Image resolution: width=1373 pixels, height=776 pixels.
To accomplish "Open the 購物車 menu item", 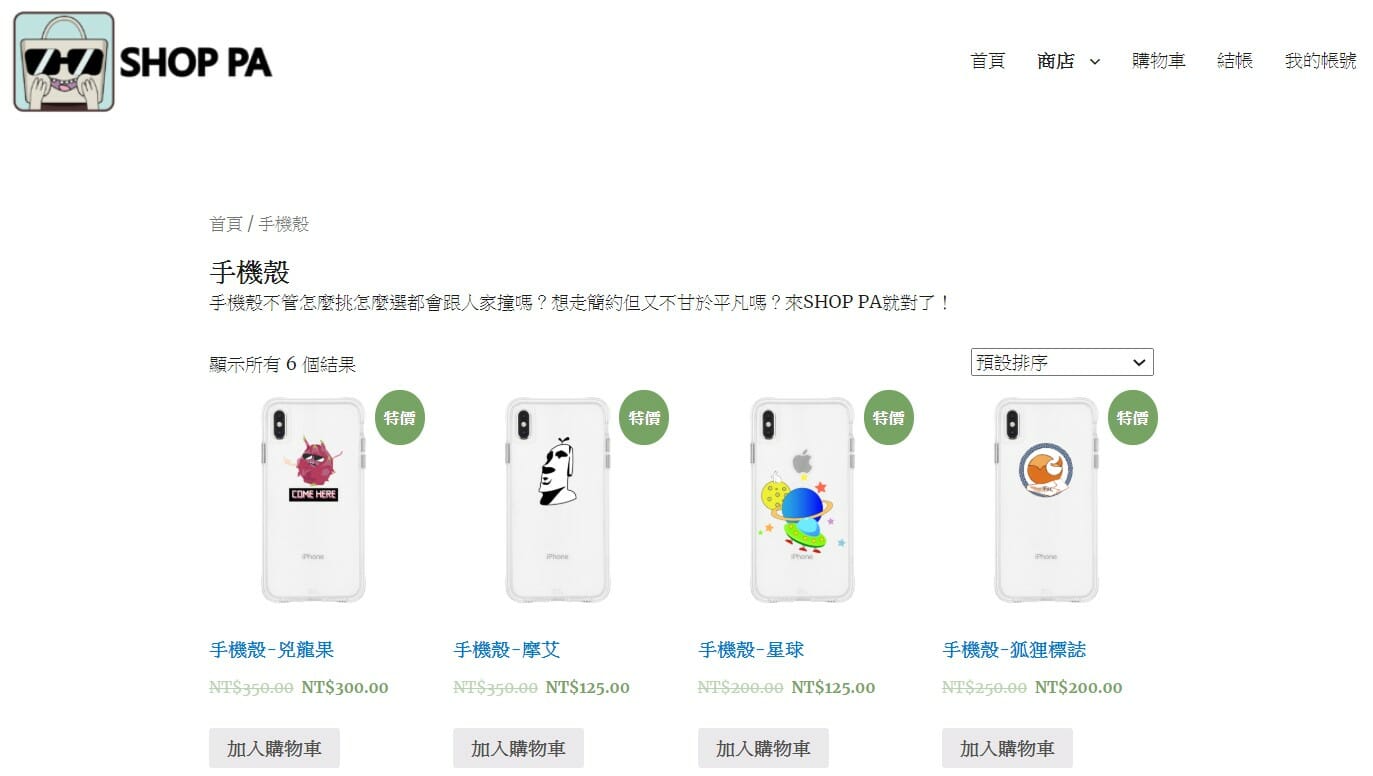I will (1159, 61).
